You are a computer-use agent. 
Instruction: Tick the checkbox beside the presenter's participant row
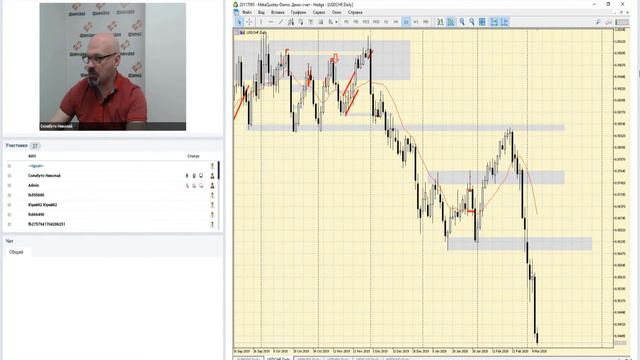tap(9, 176)
